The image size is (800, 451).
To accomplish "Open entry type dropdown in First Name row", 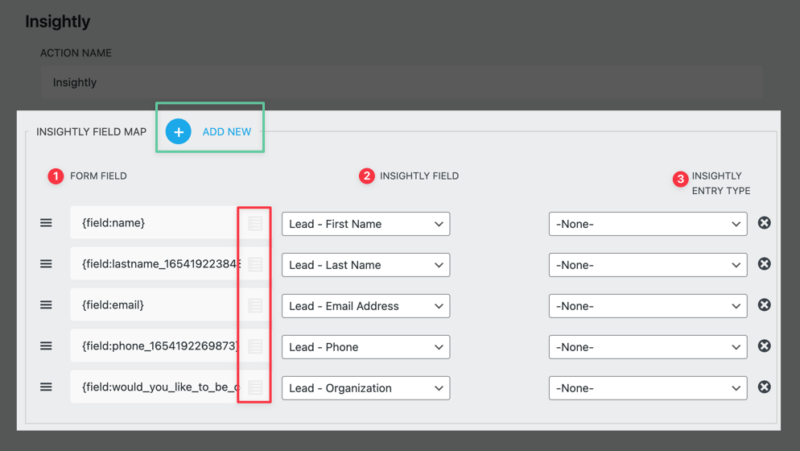I will tap(648, 224).
